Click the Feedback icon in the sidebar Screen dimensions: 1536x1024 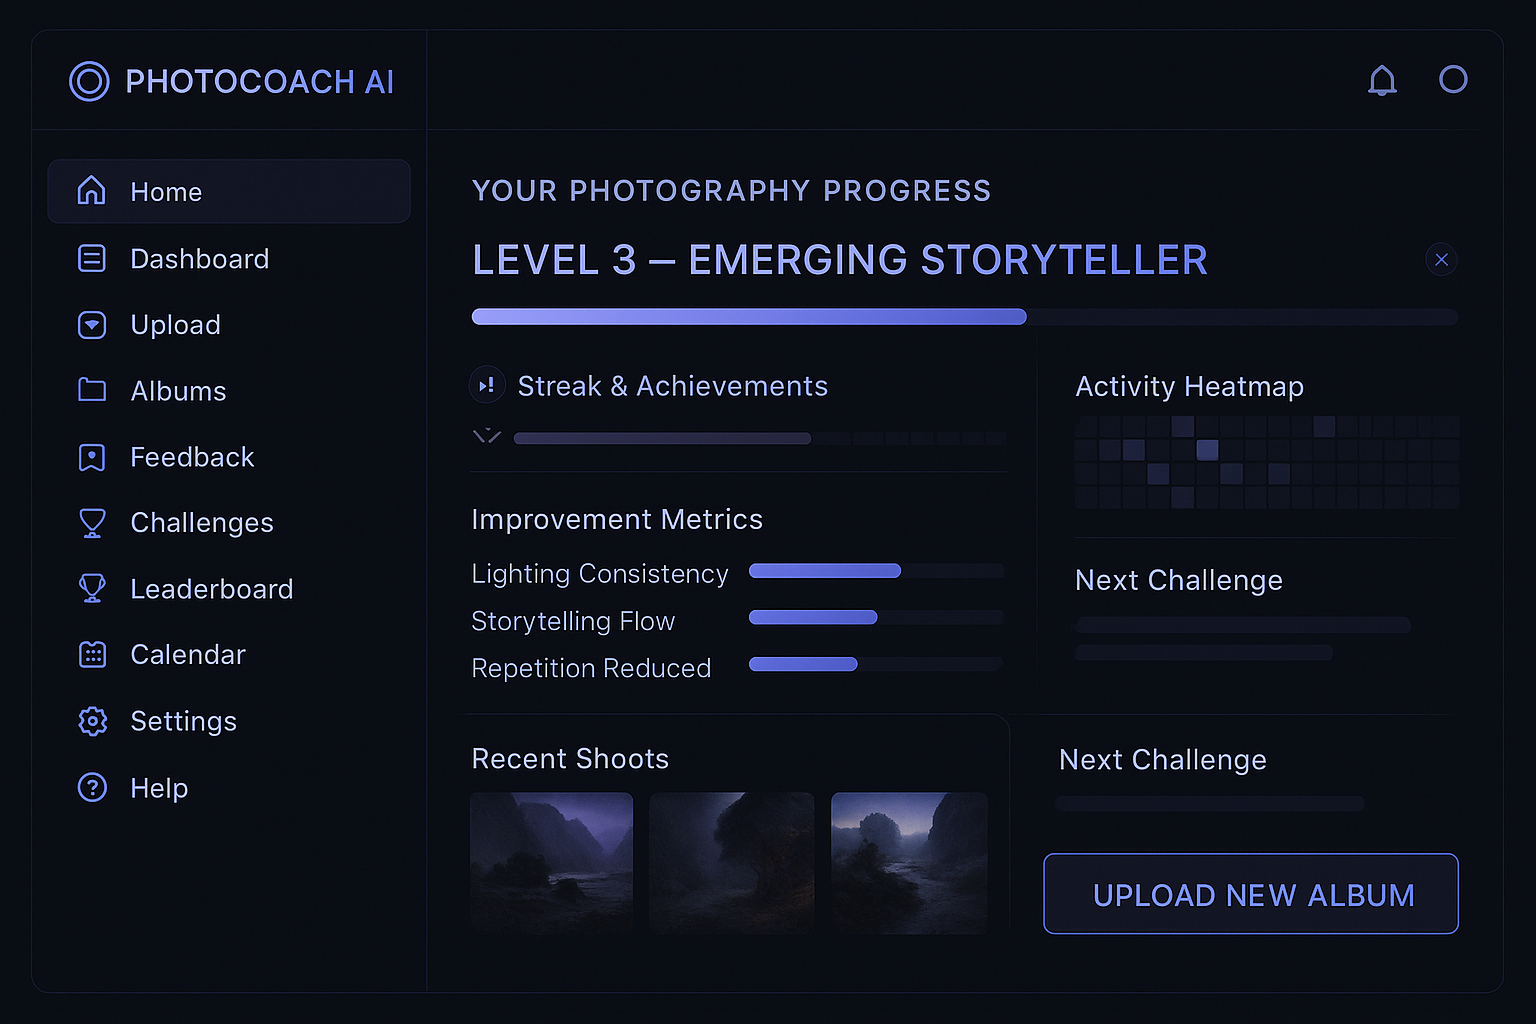(x=92, y=456)
